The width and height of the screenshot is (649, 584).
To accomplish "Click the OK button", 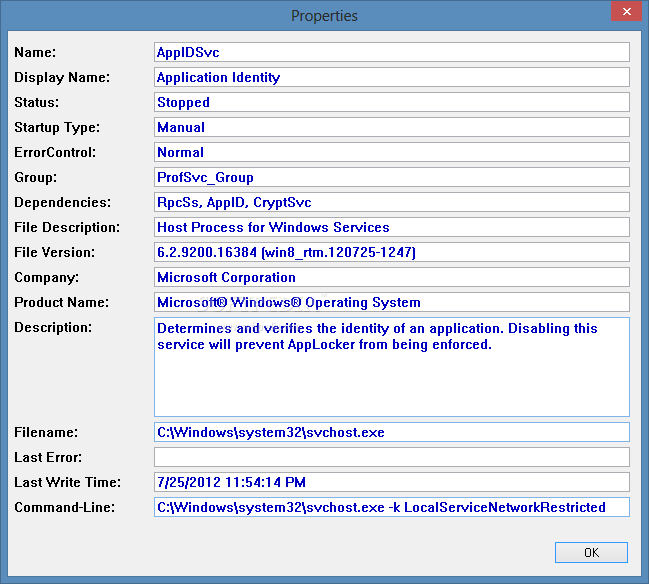I will pyautogui.click(x=591, y=553).
